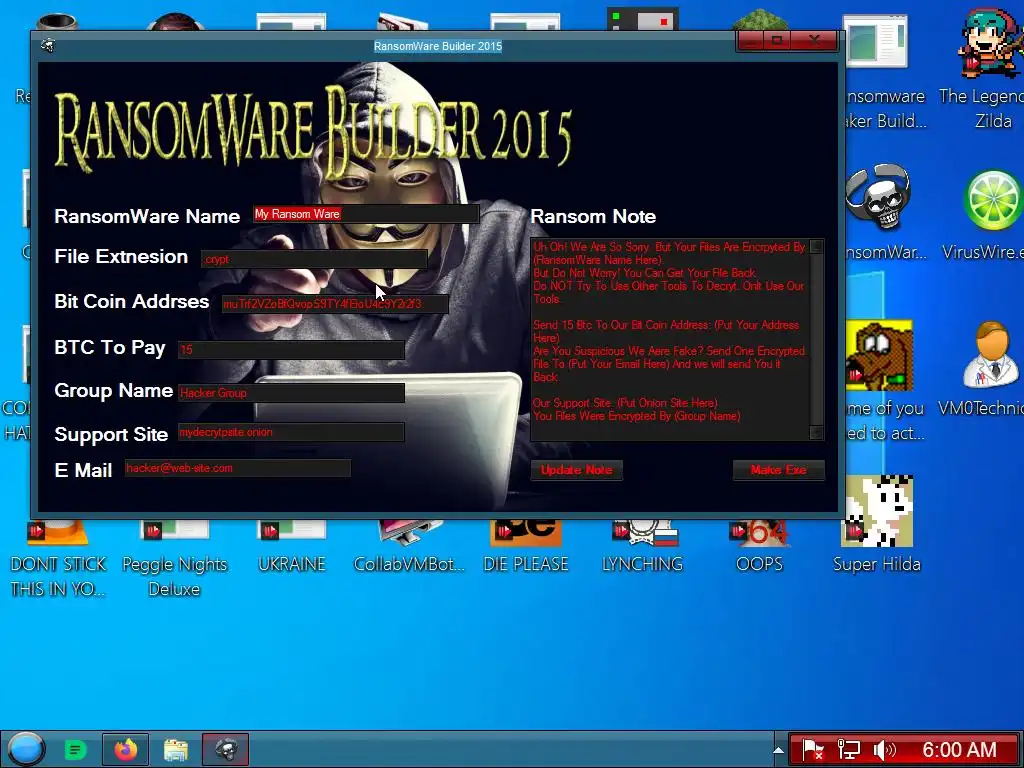Click the volume speaker tray icon
Viewport: 1024px width, 768px height.
884,750
